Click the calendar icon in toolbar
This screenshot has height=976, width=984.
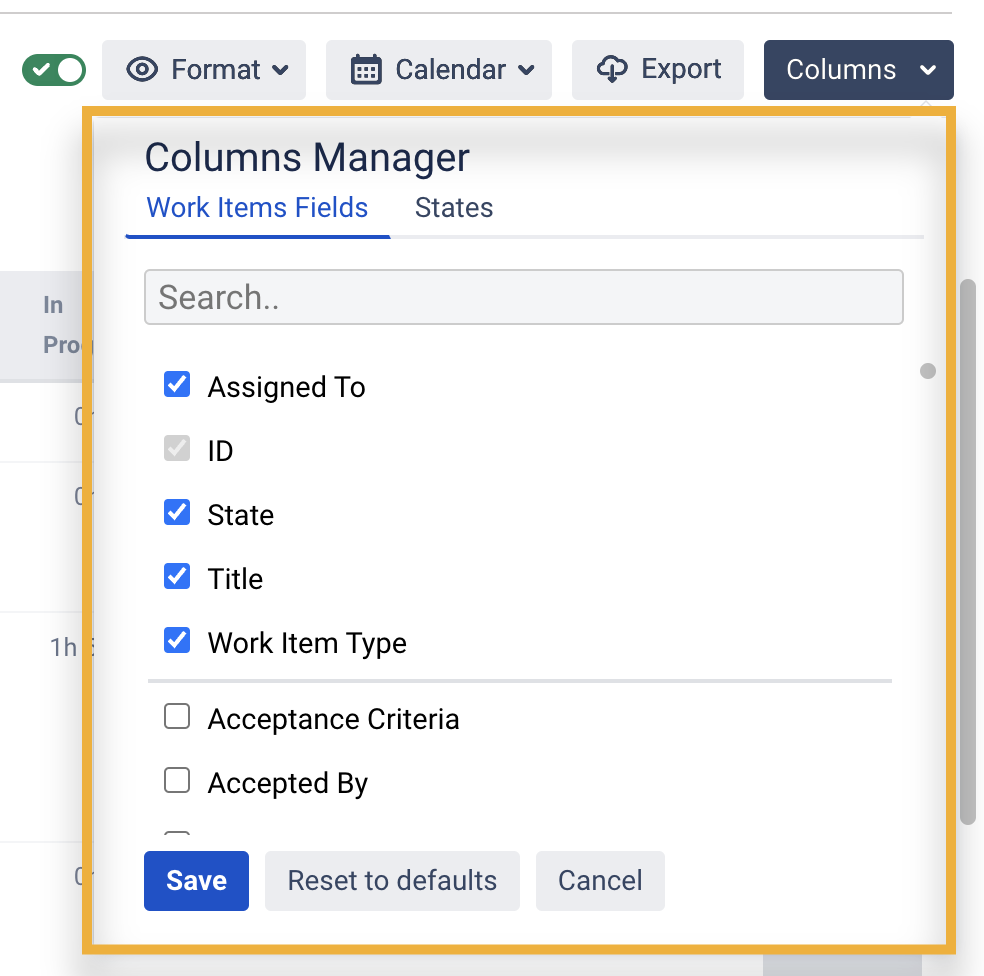pos(366,70)
